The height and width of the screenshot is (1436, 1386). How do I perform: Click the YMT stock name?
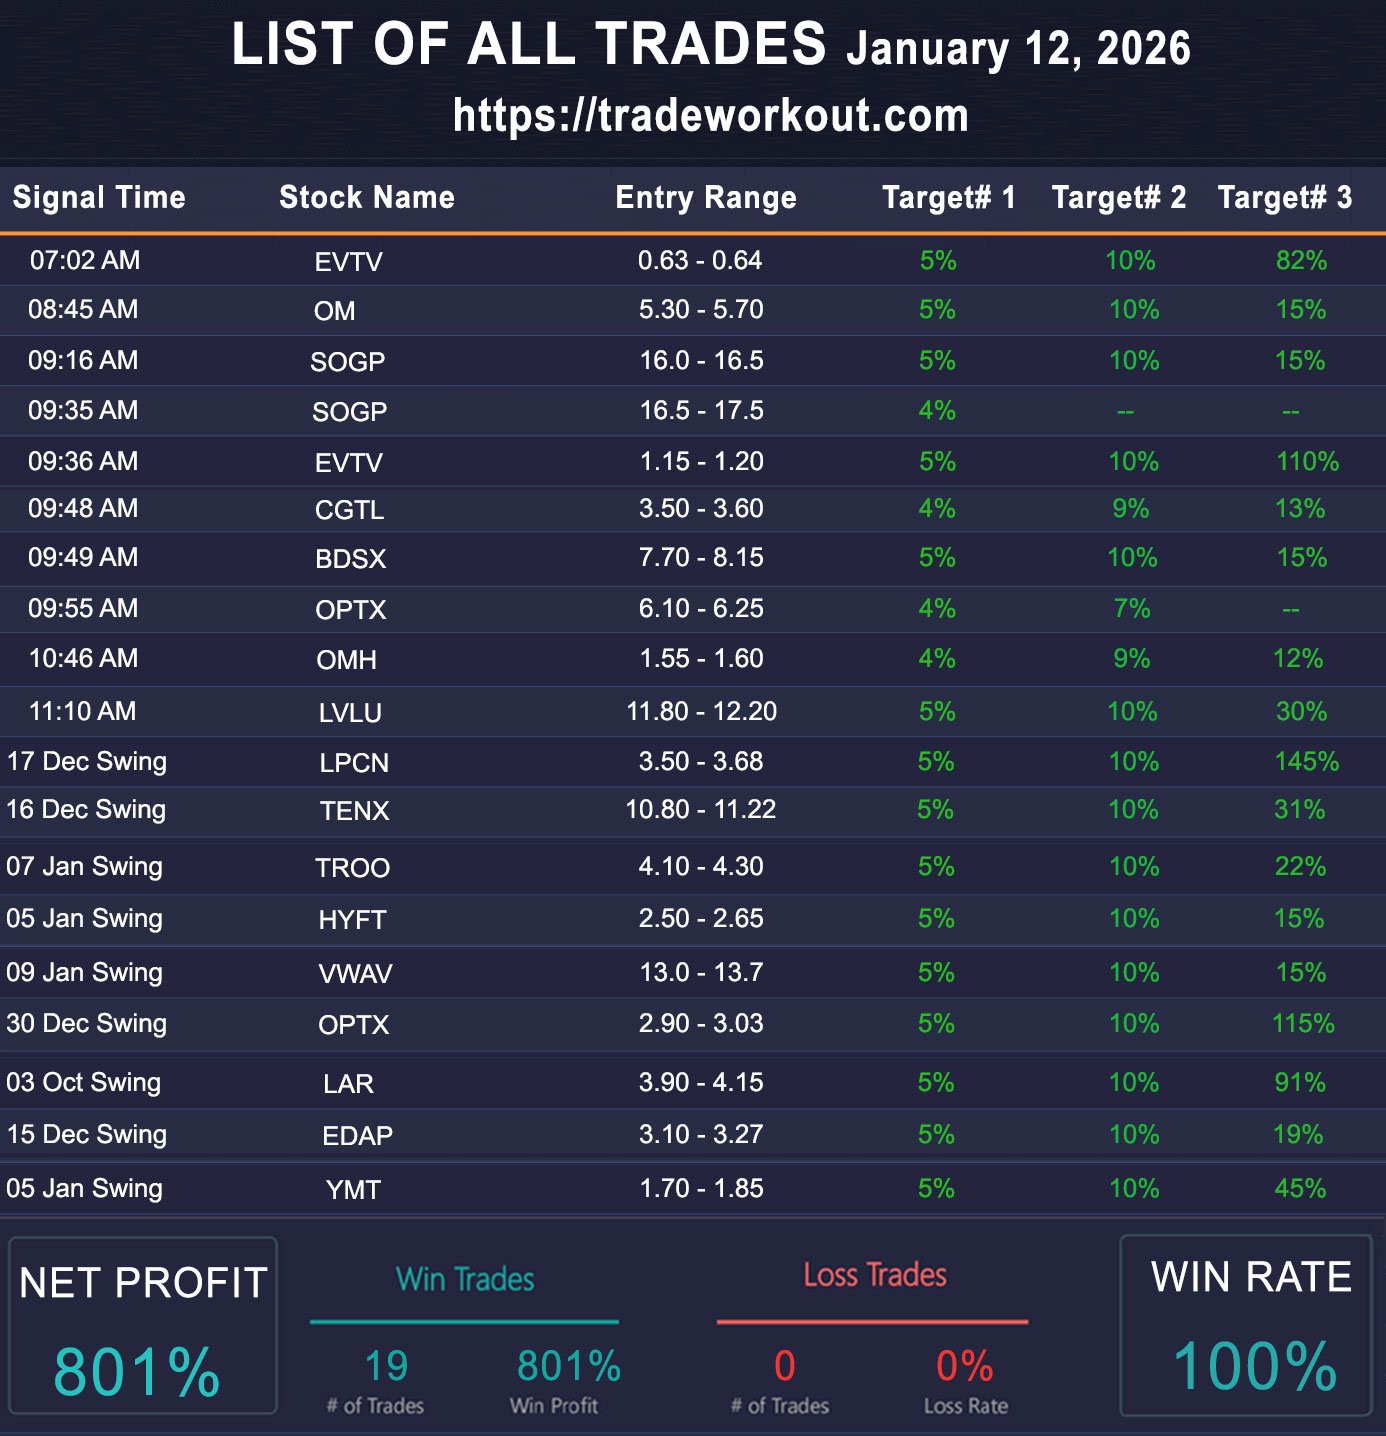353,1190
